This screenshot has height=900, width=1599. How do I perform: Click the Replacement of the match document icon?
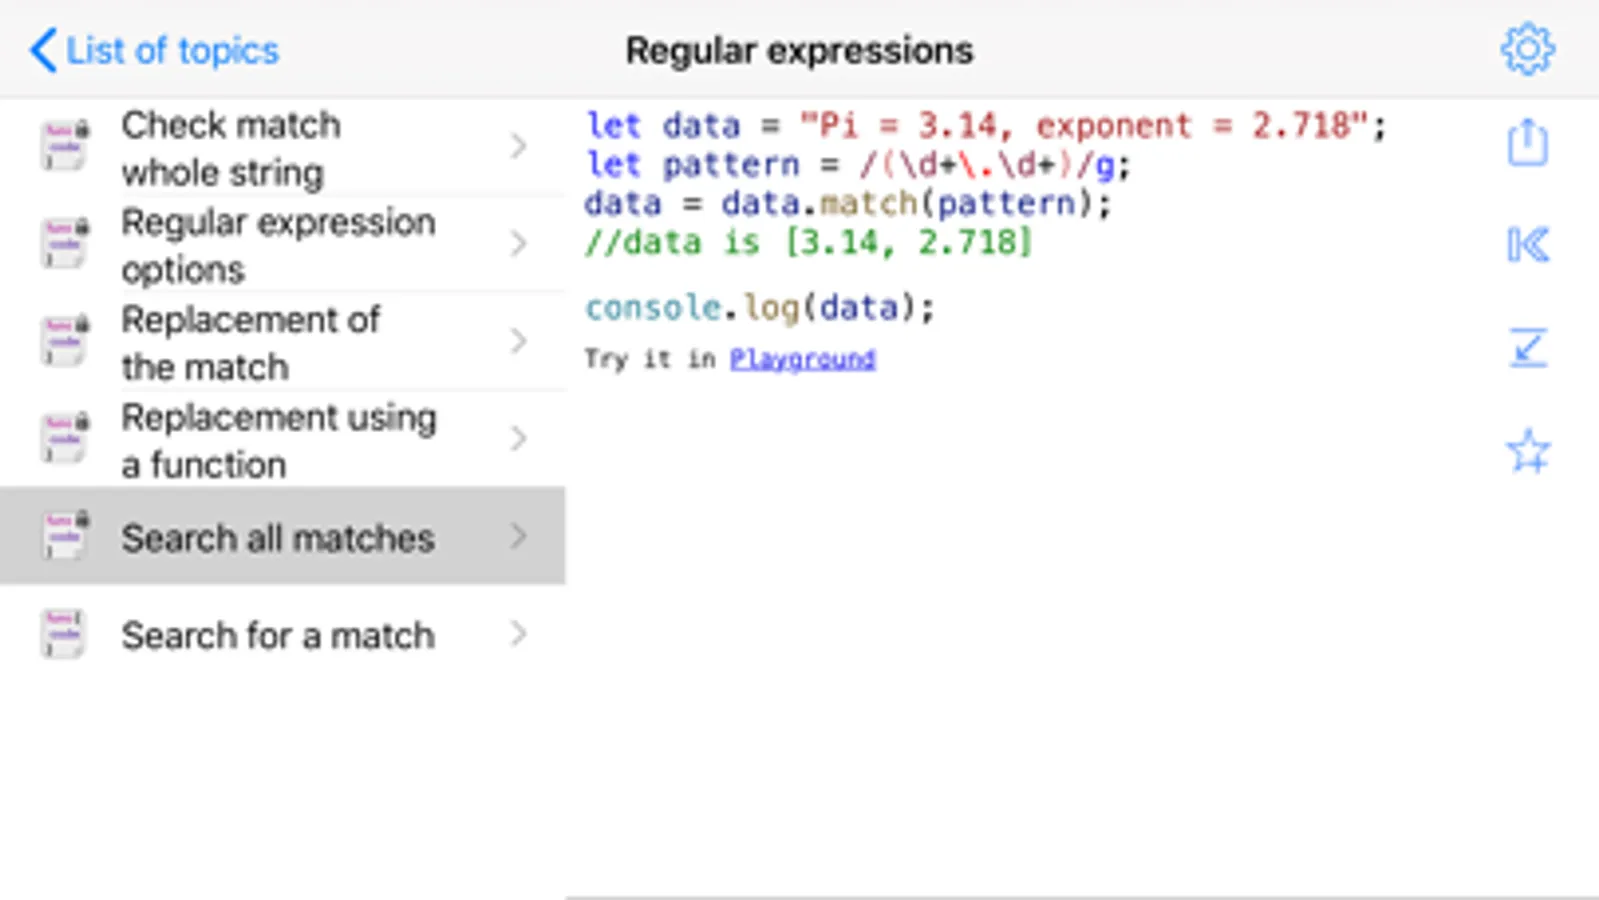tap(65, 341)
